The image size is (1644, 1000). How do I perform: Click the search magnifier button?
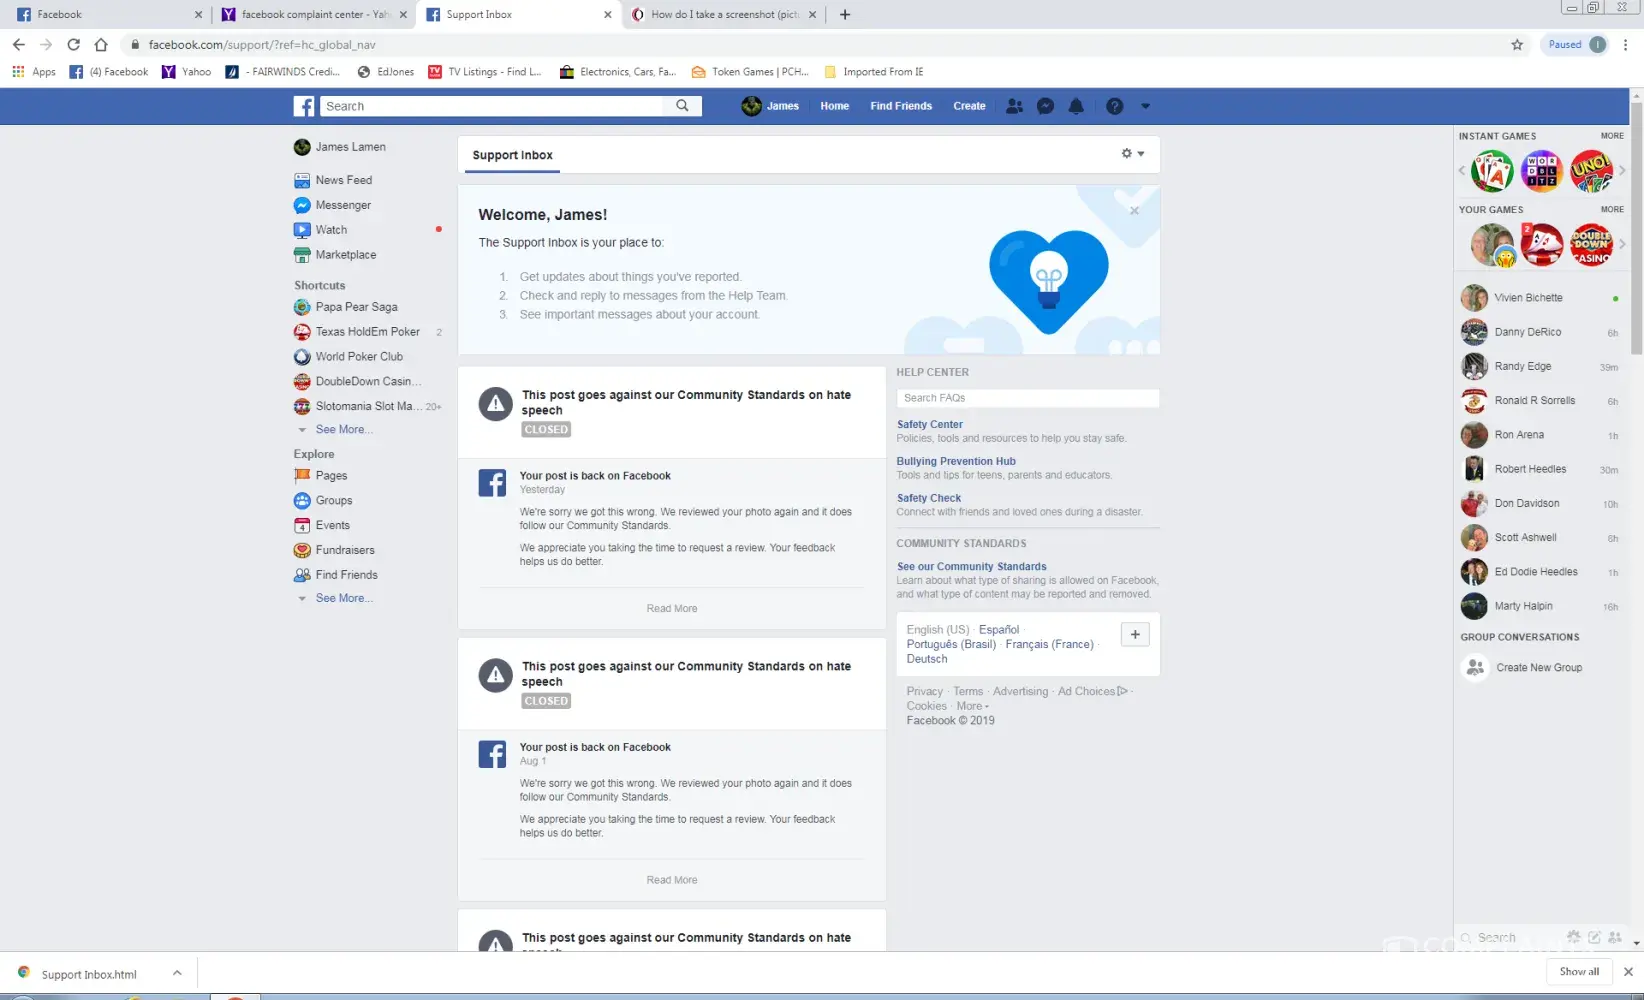pyautogui.click(x=682, y=106)
